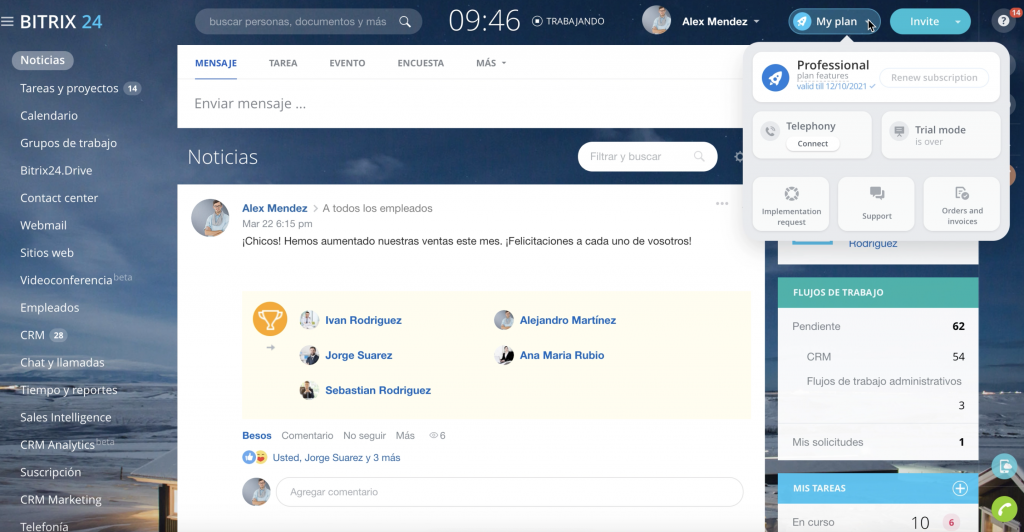
Task: Open Ivan Rodriguez's profile link
Action: pyautogui.click(x=363, y=320)
